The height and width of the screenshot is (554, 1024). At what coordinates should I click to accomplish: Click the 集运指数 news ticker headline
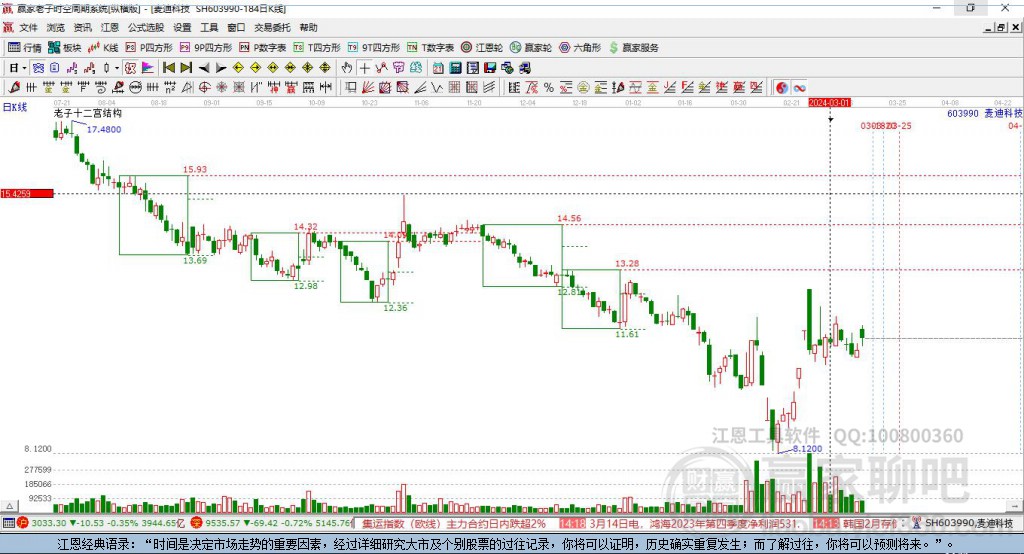click(x=454, y=523)
